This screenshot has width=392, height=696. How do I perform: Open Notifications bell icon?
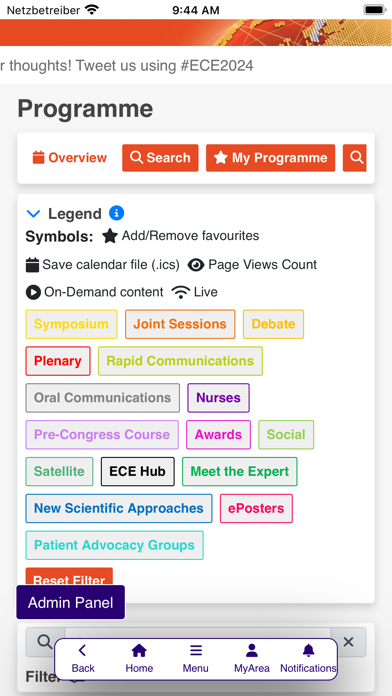(x=308, y=651)
